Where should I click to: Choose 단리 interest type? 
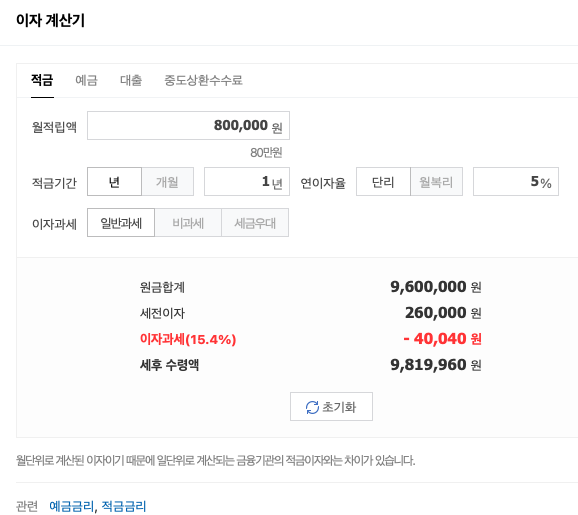383,182
